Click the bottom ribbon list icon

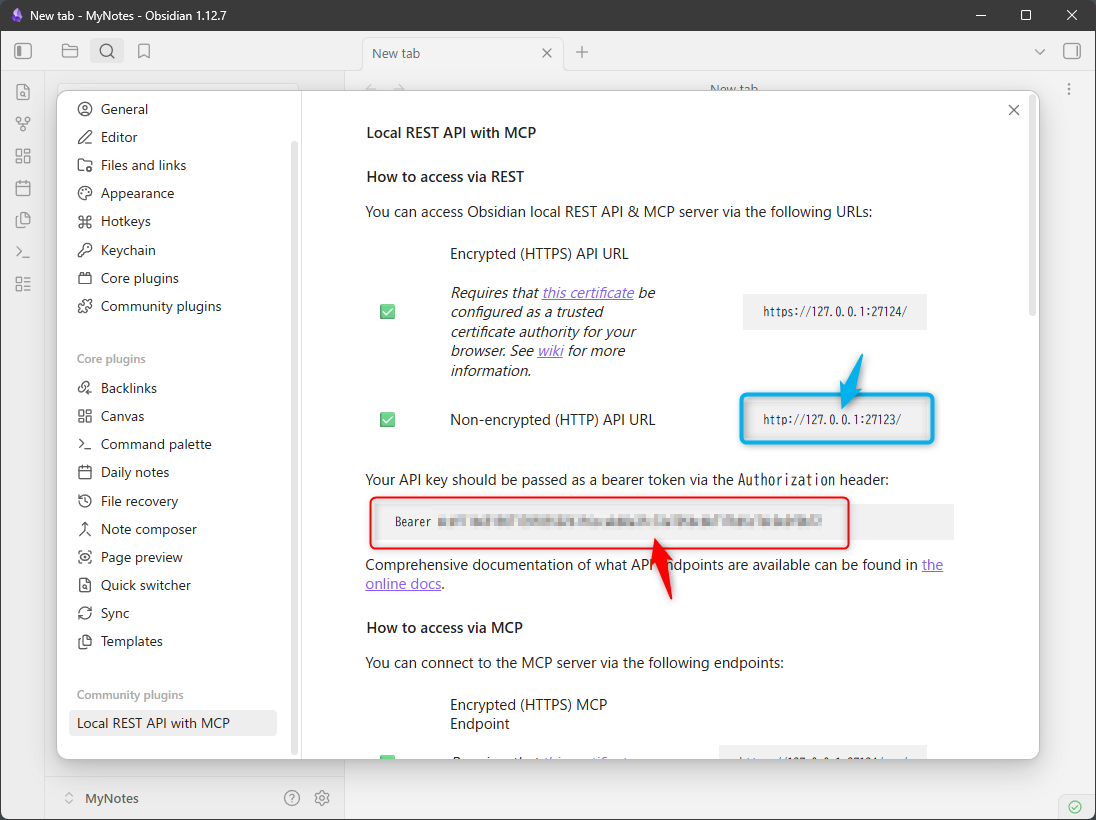[23, 284]
